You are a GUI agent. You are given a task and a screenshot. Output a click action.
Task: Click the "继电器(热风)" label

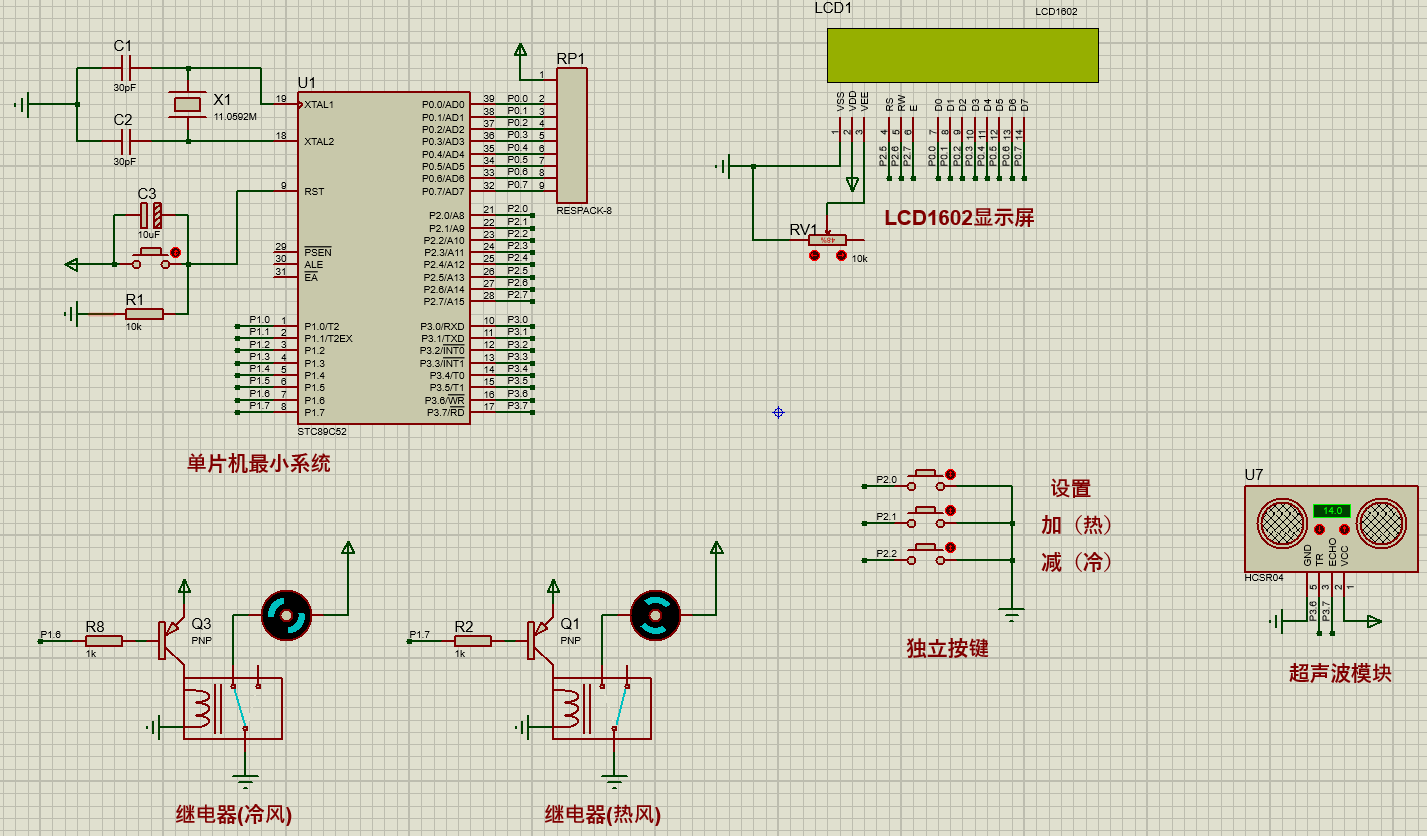pos(603,816)
